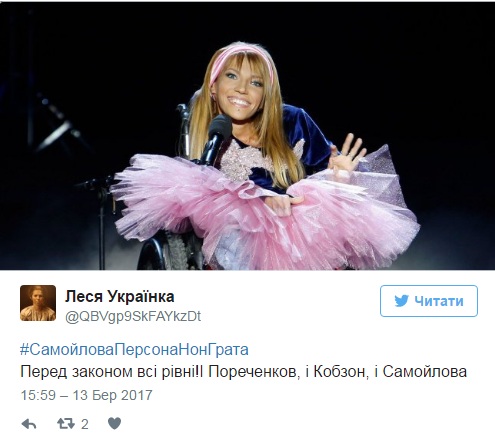Click the @QBVgp9SkFAYkzDt handle
The image size is (495, 440).
133,317
